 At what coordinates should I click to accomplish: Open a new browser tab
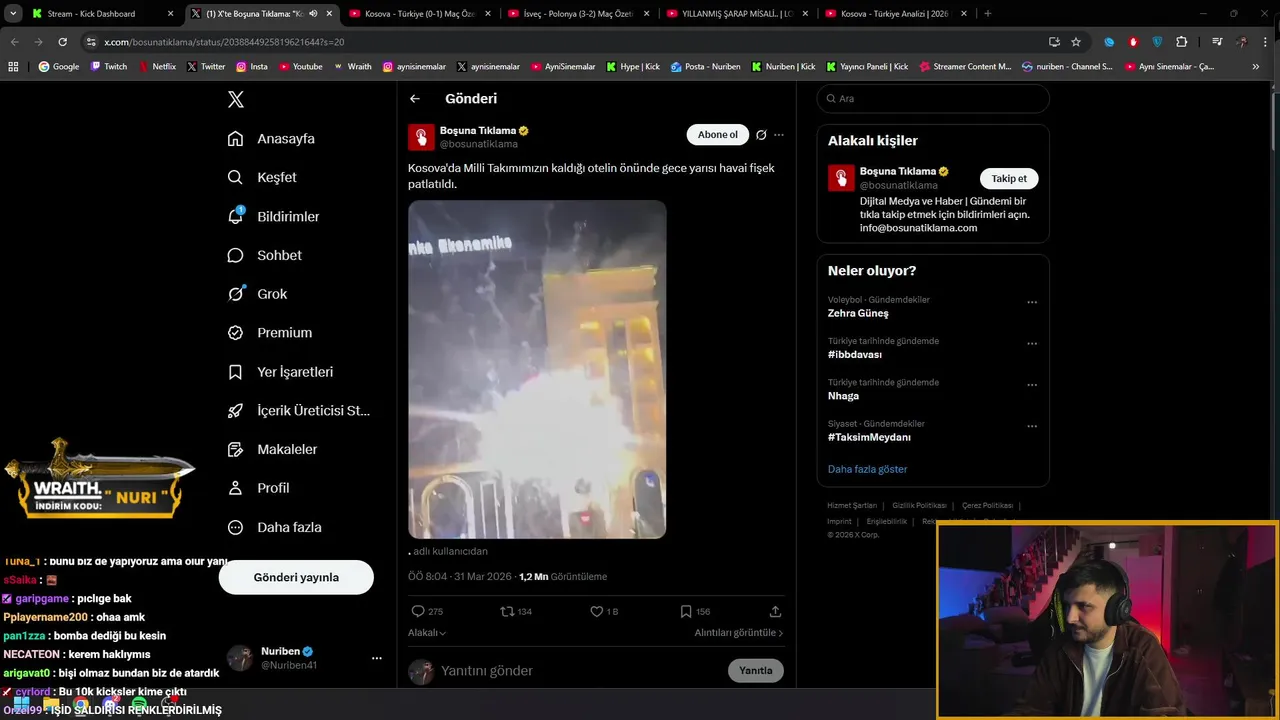coord(987,14)
